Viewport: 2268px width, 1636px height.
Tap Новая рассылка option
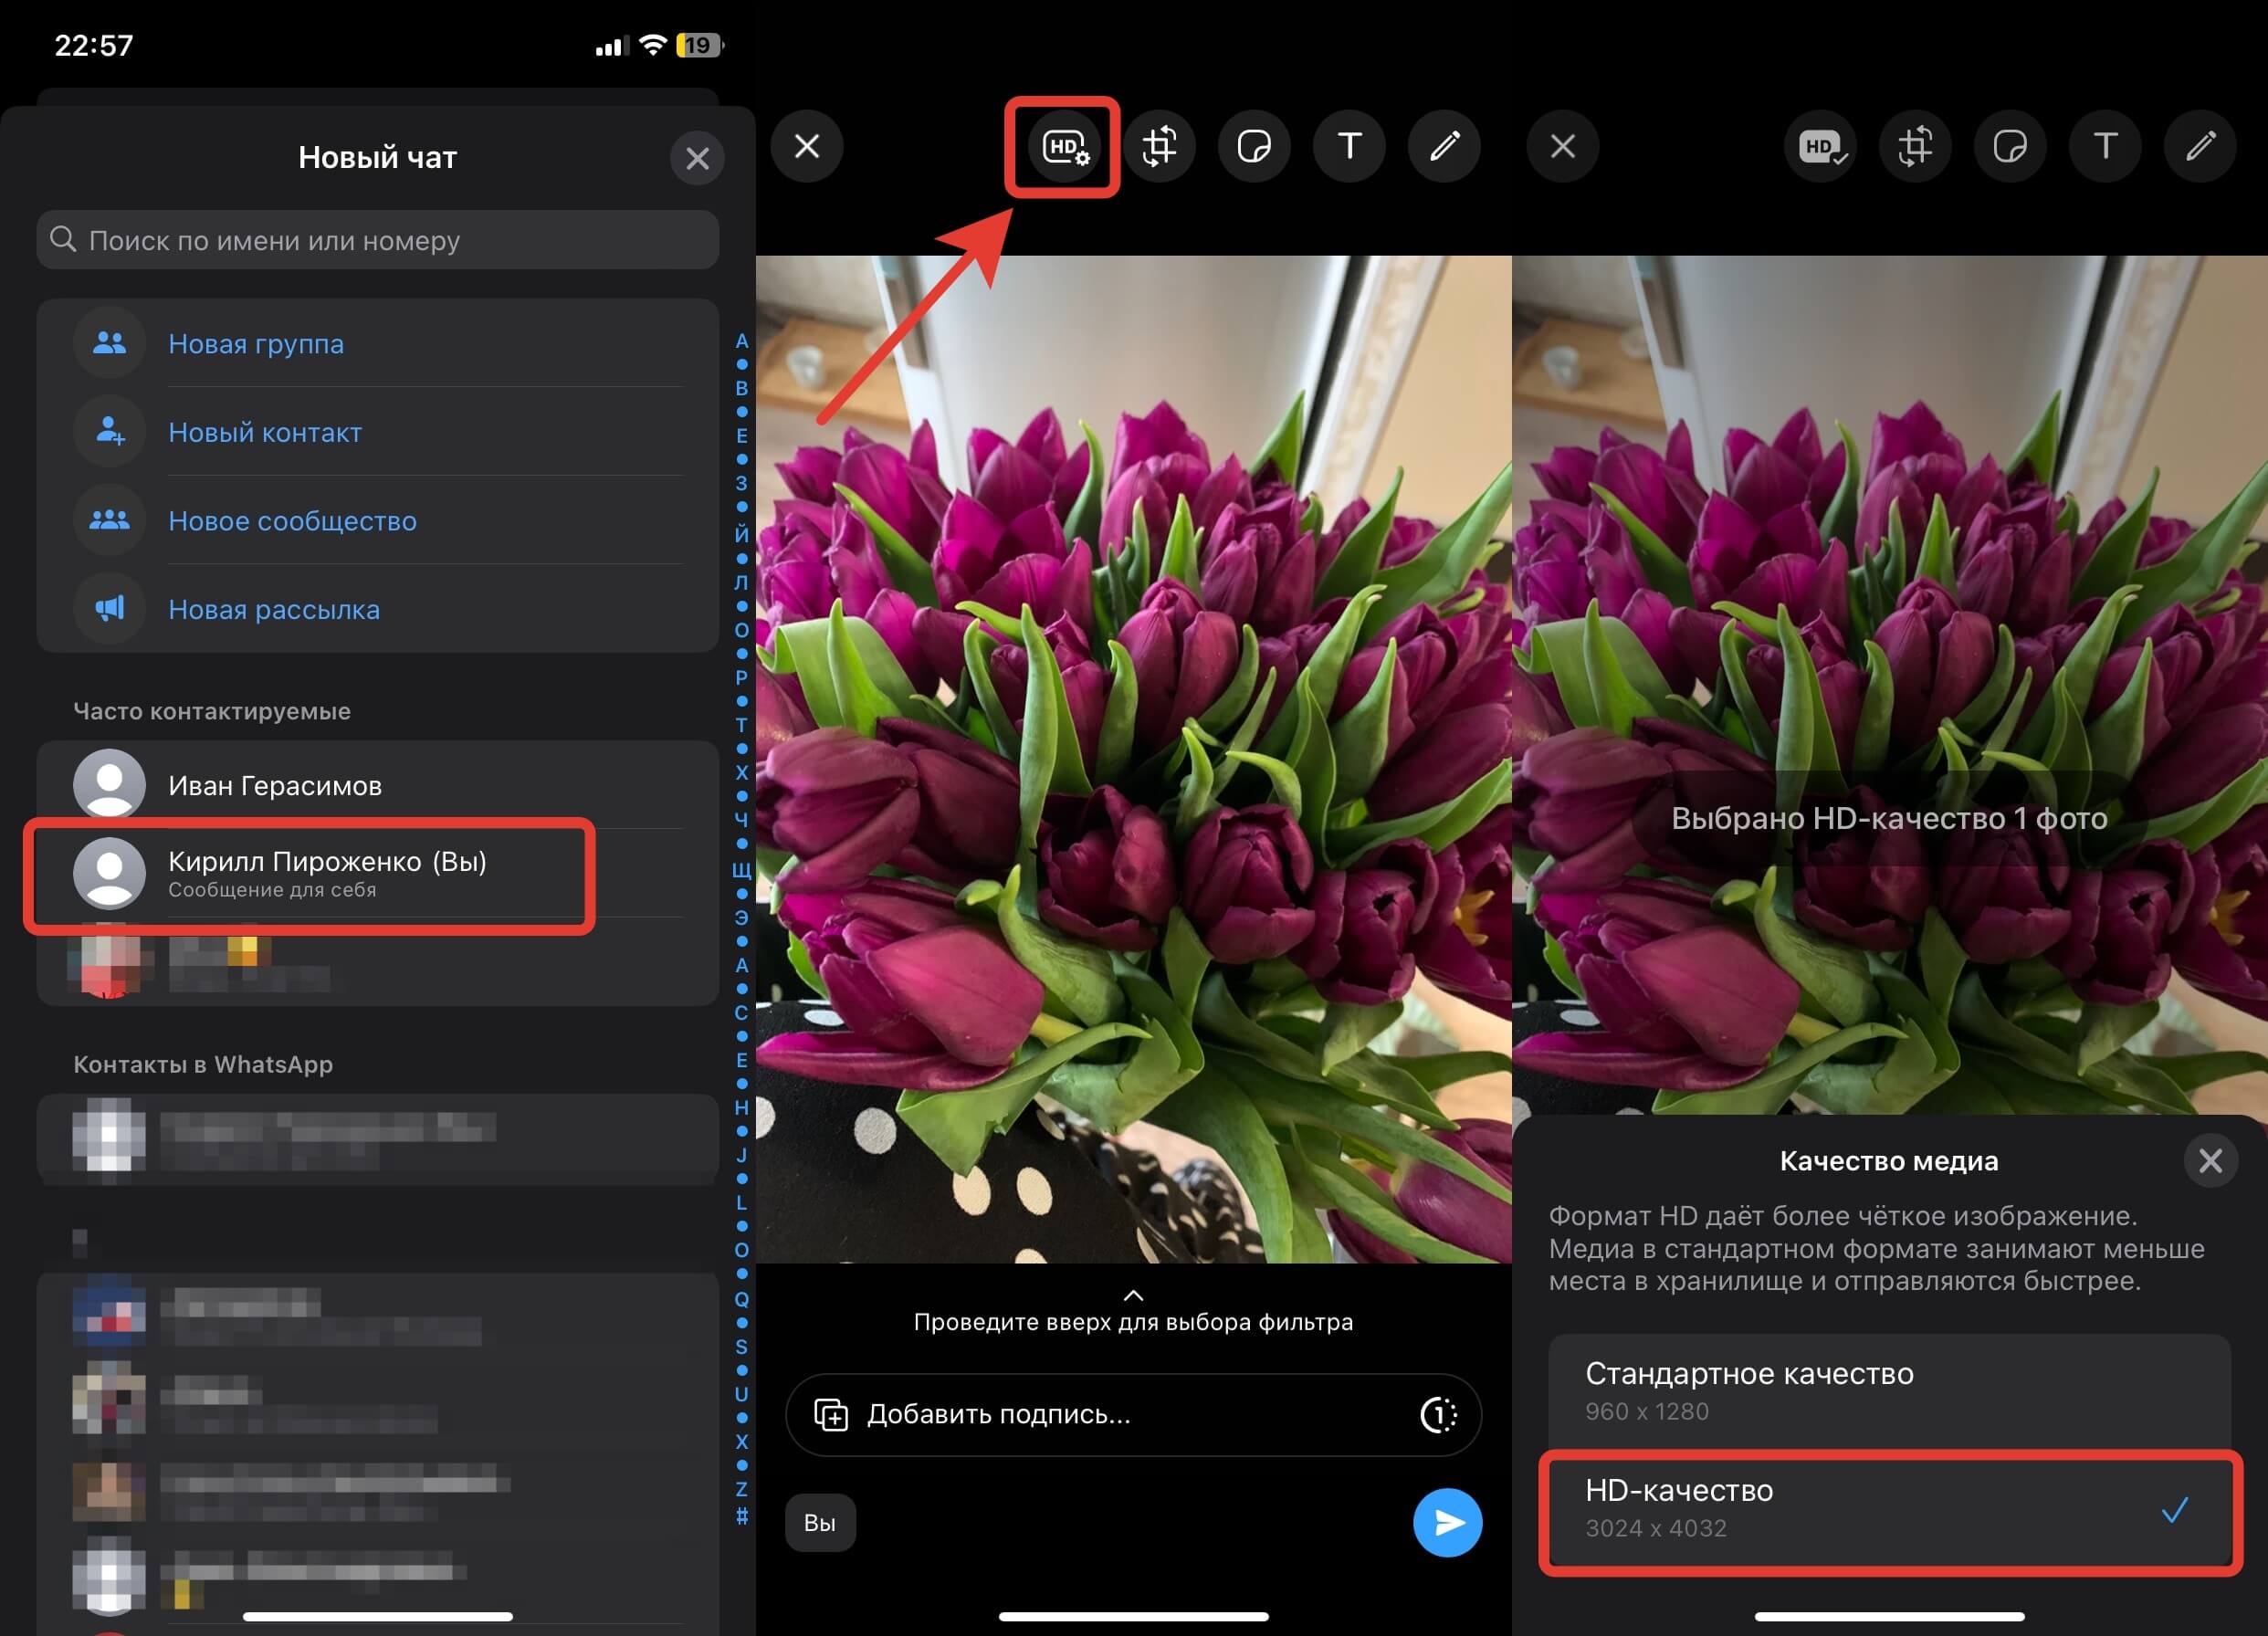pos(274,609)
